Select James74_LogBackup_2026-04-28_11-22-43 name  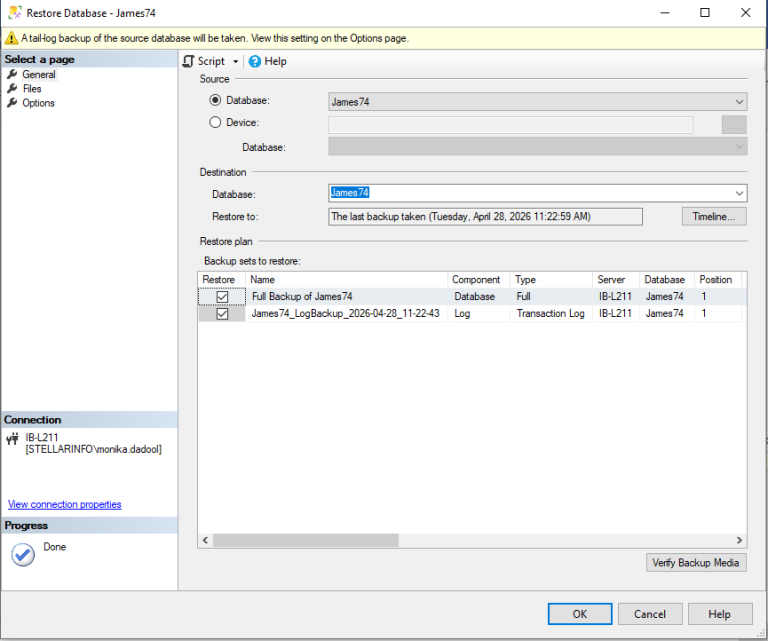[345, 313]
